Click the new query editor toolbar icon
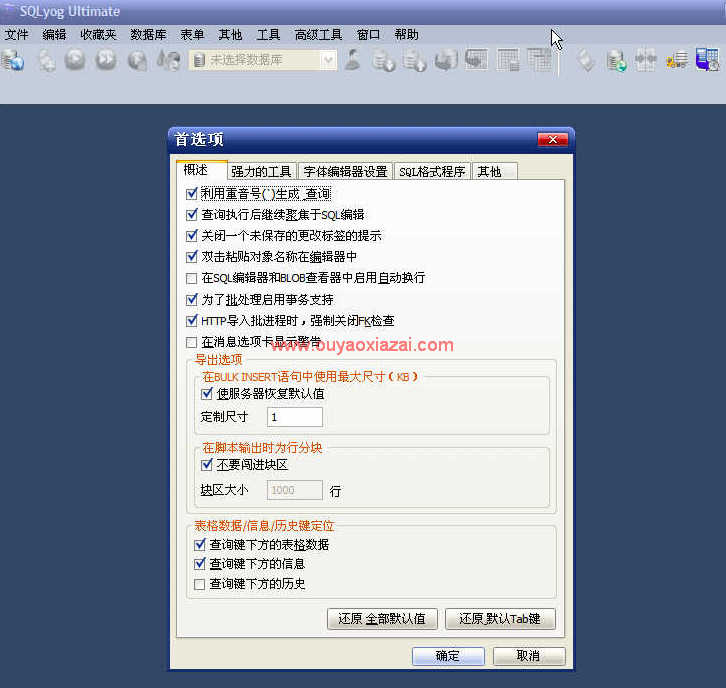726x688 pixels. coord(46,60)
